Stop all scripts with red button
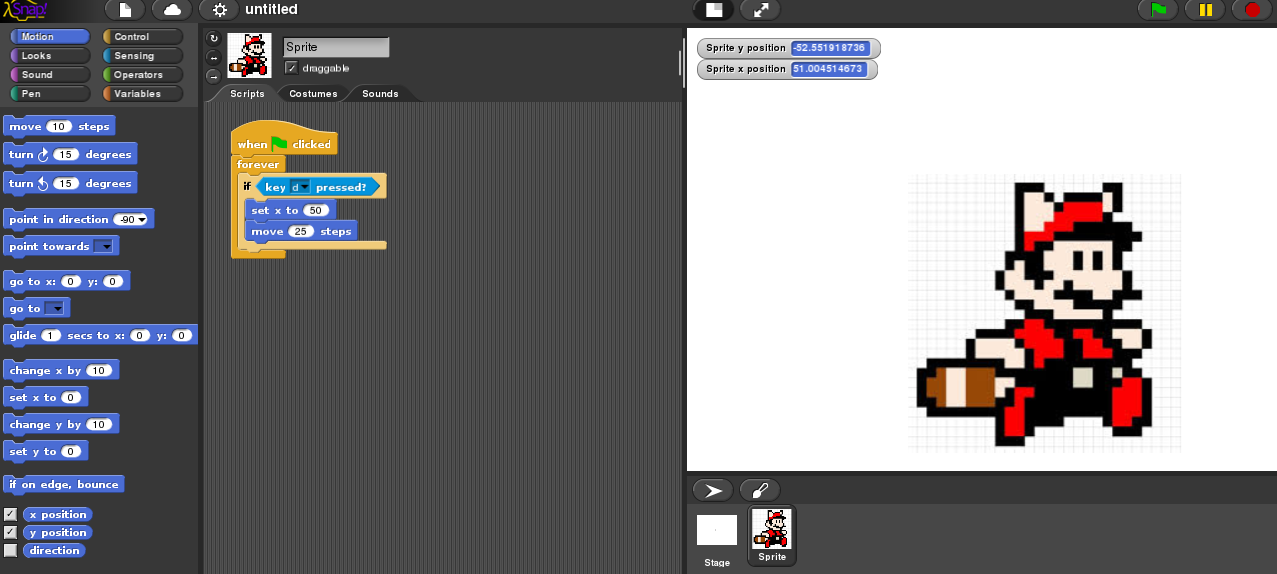 pyautogui.click(x=1252, y=10)
